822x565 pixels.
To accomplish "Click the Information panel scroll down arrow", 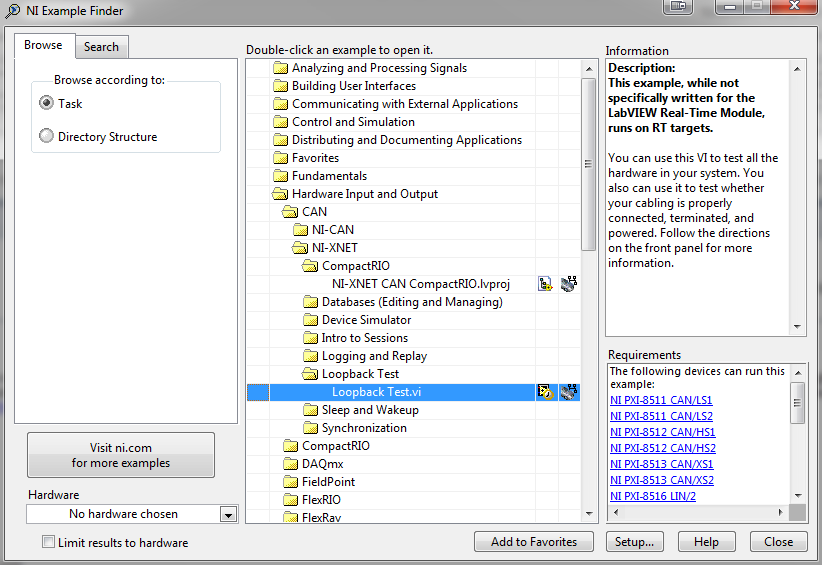I will [x=797, y=327].
